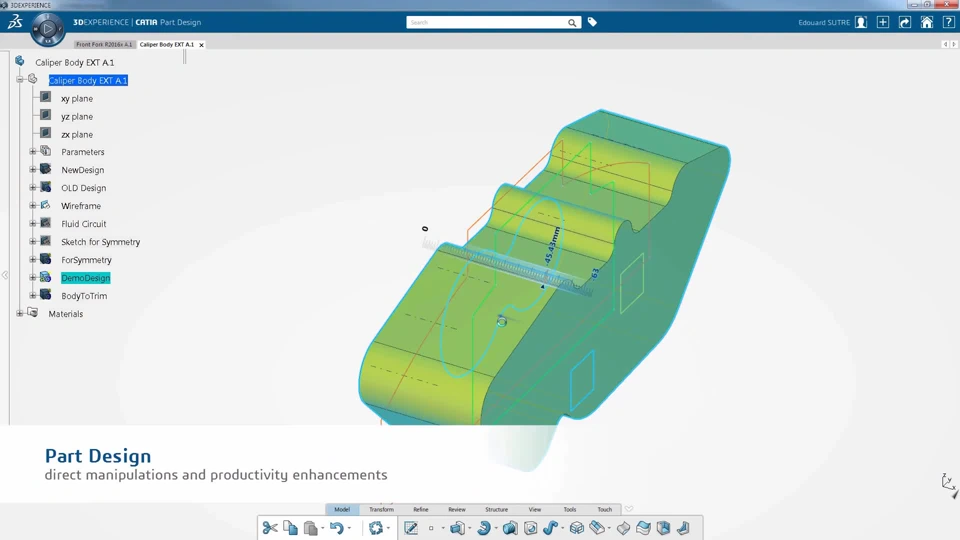Click the Share arrow icon
This screenshot has height=540, width=960.
[x=905, y=22]
